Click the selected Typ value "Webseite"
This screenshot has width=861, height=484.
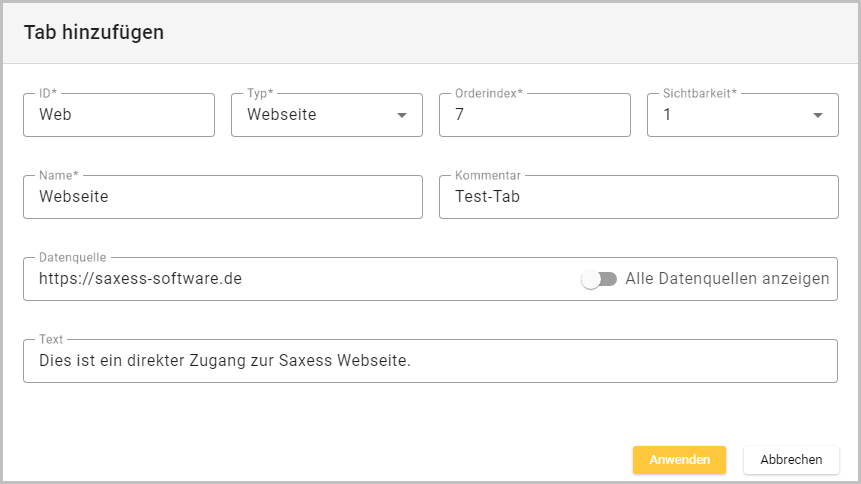(282, 115)
